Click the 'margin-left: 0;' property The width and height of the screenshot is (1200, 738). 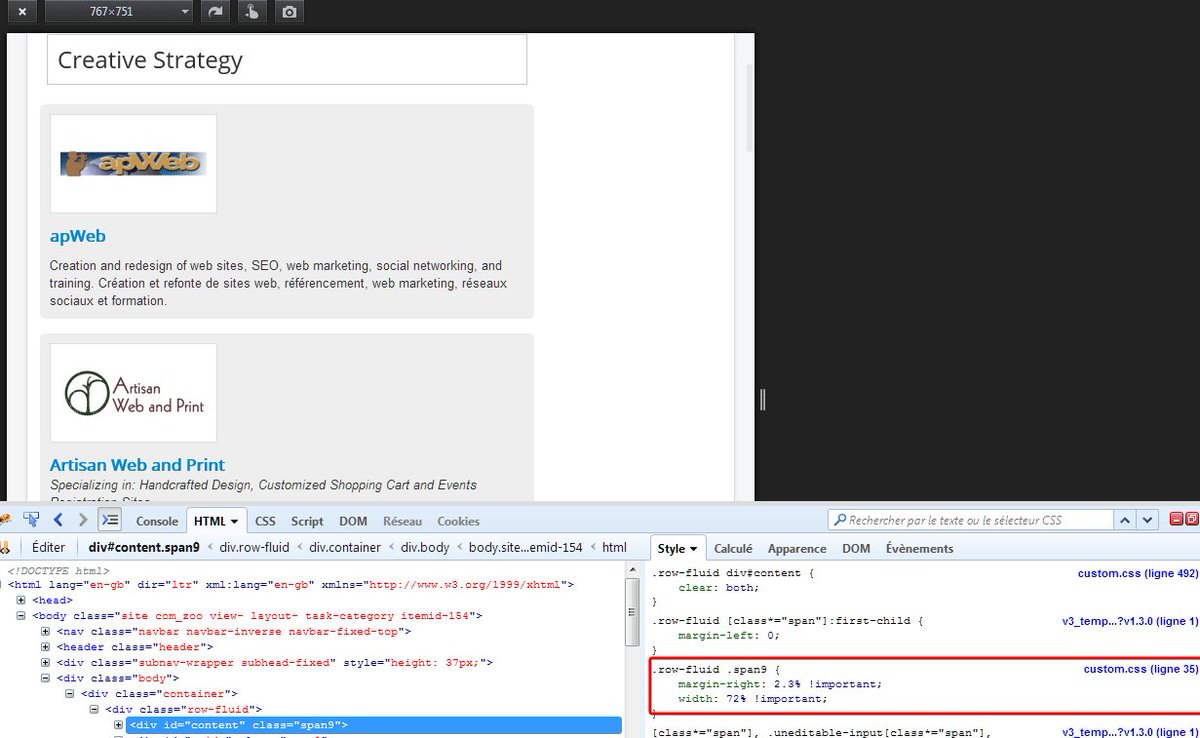click(x=728, y=635)
